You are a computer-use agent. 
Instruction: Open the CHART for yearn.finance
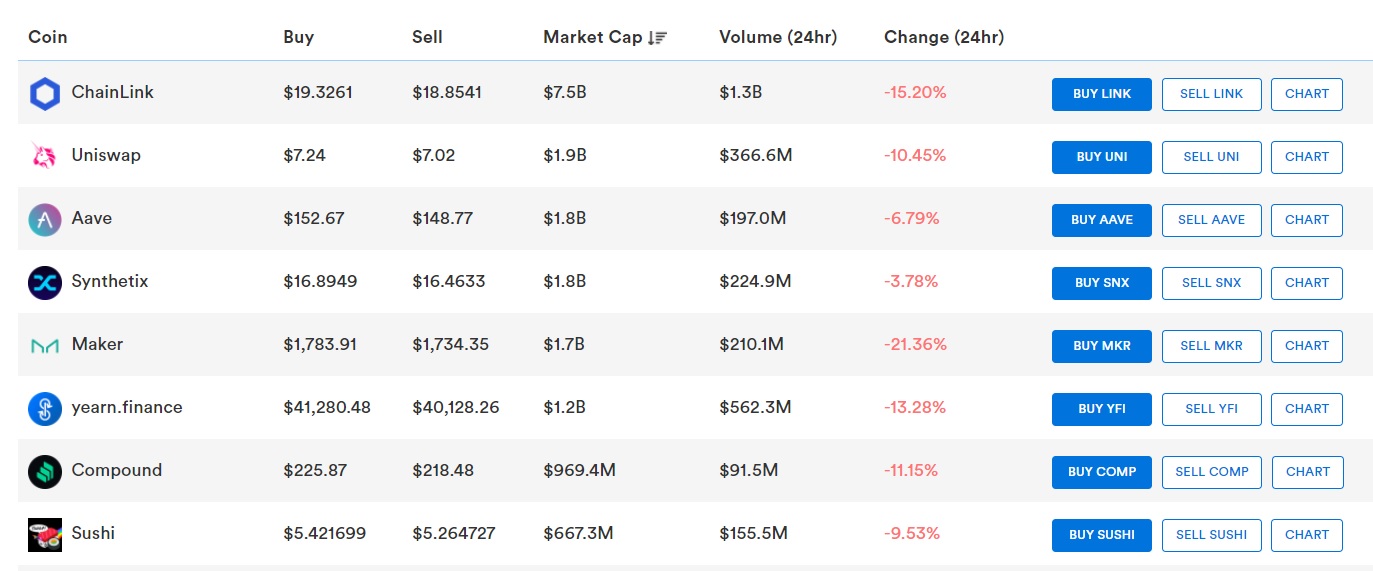[x=1306, y=409]
